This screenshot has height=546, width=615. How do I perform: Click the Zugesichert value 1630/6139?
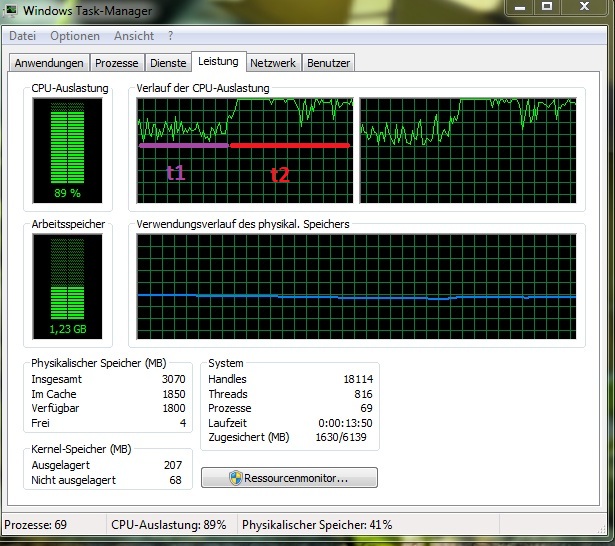pyautogui.click(x=341, y=437)
